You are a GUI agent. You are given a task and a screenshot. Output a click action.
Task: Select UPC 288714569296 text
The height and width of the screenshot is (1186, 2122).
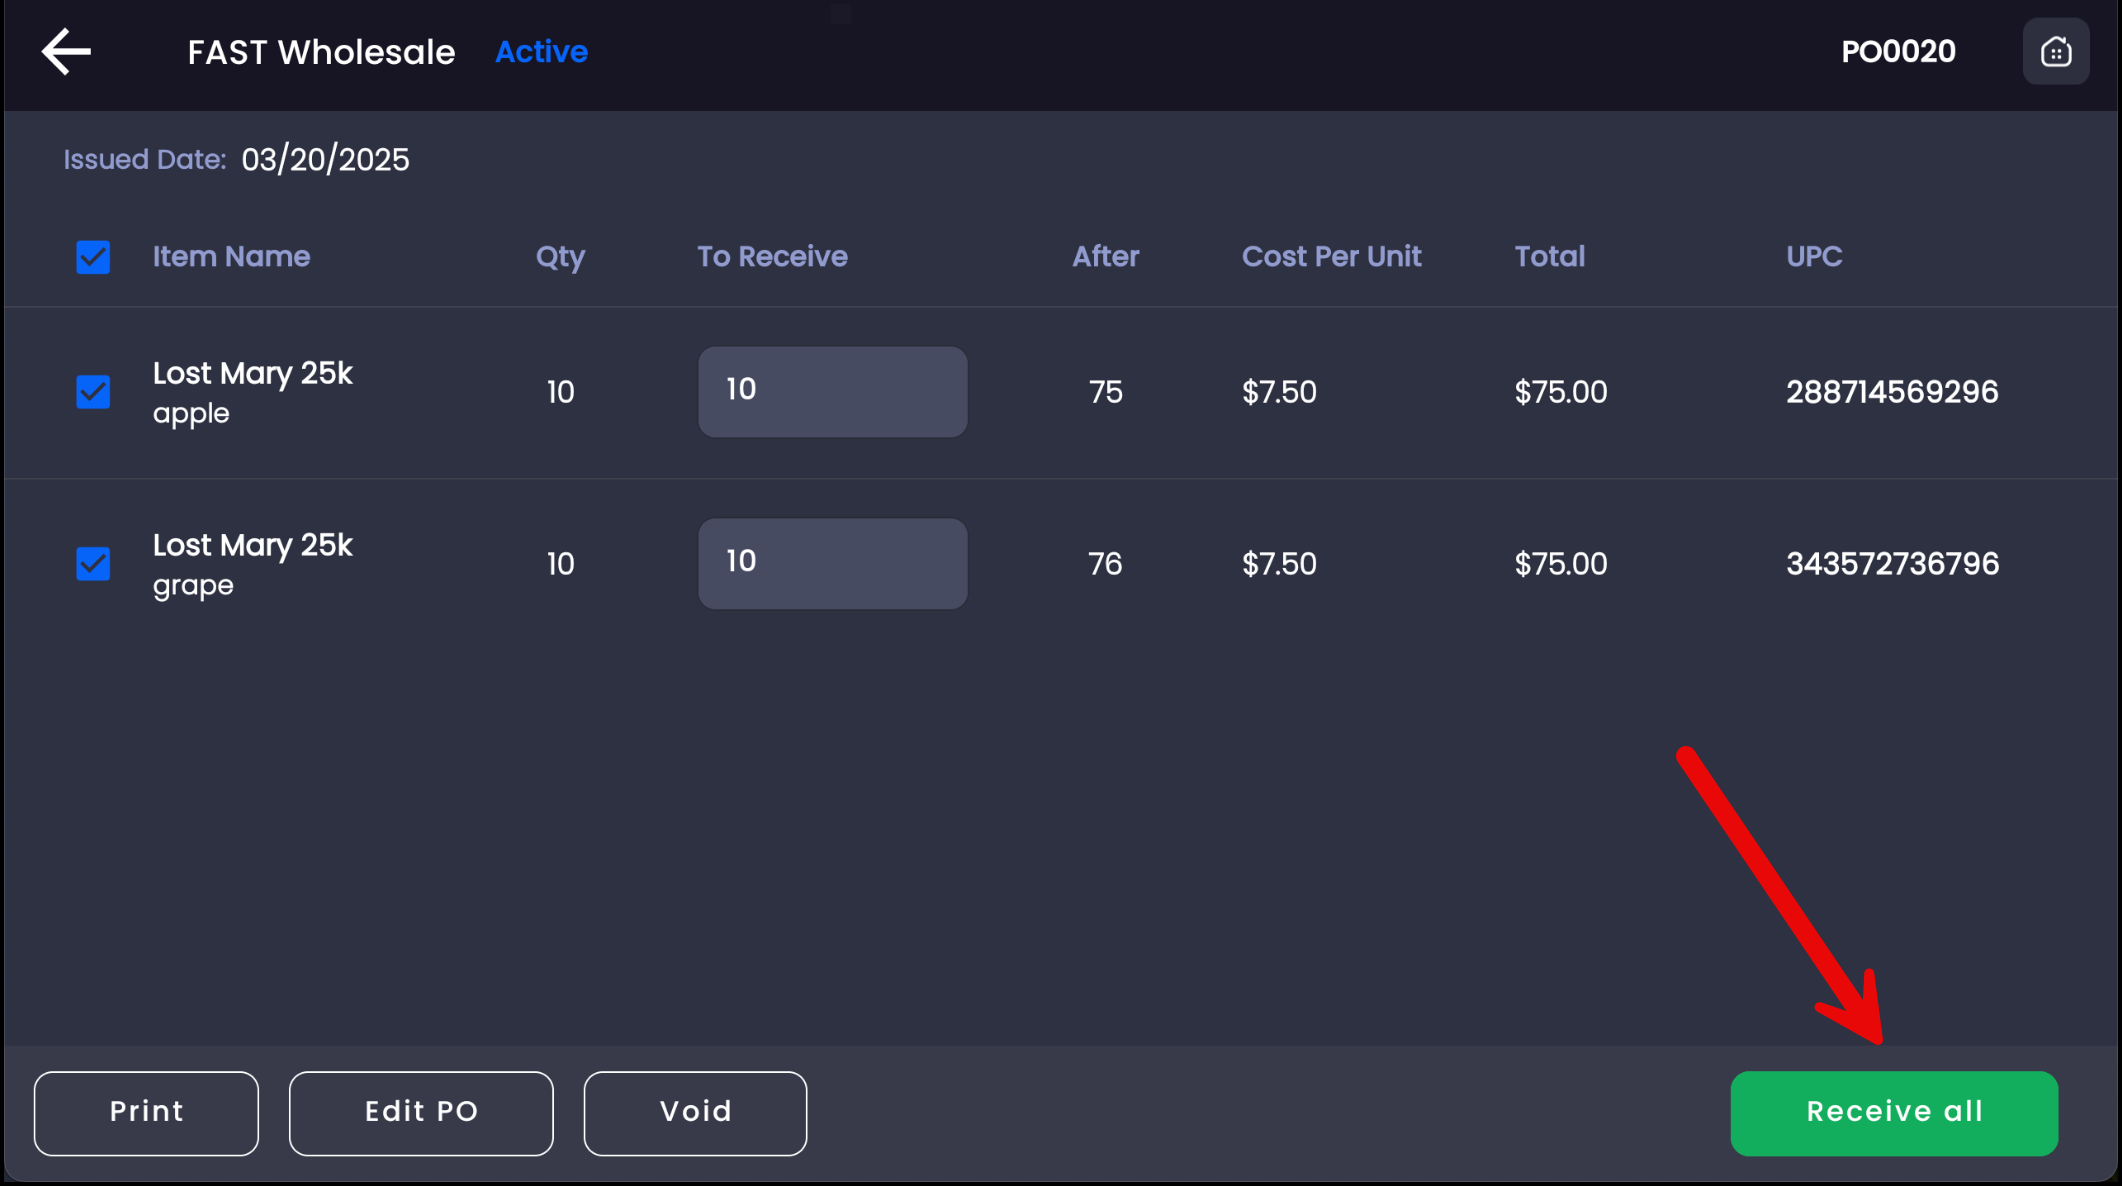1891,392
